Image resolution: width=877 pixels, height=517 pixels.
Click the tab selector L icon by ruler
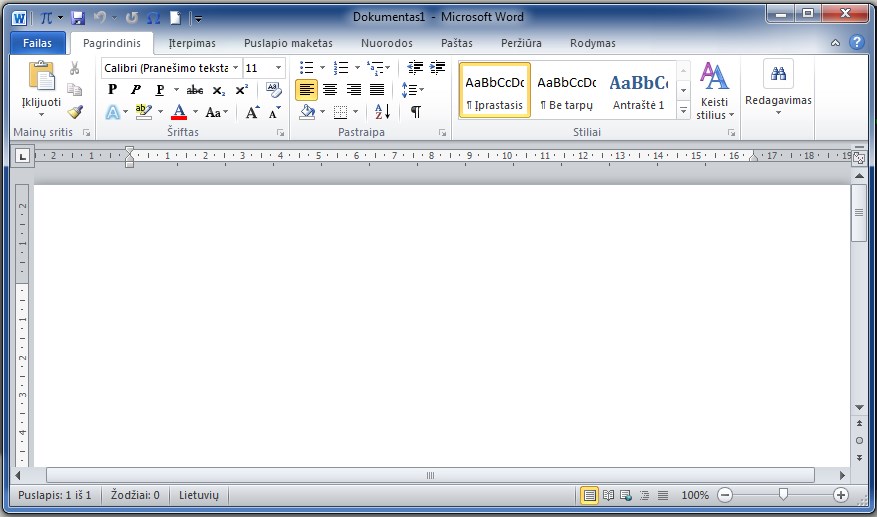22,156
